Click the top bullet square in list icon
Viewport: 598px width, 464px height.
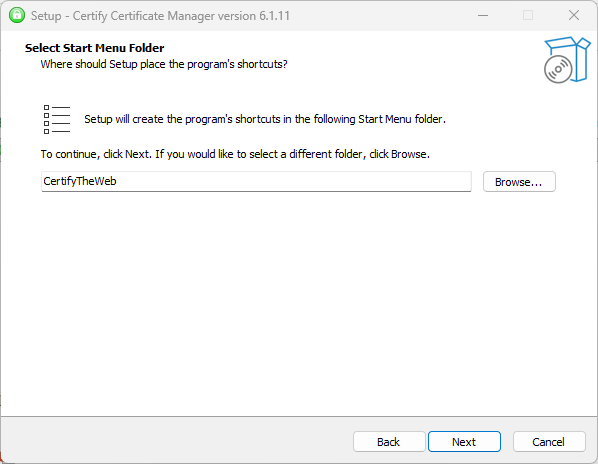pos(47,108)
